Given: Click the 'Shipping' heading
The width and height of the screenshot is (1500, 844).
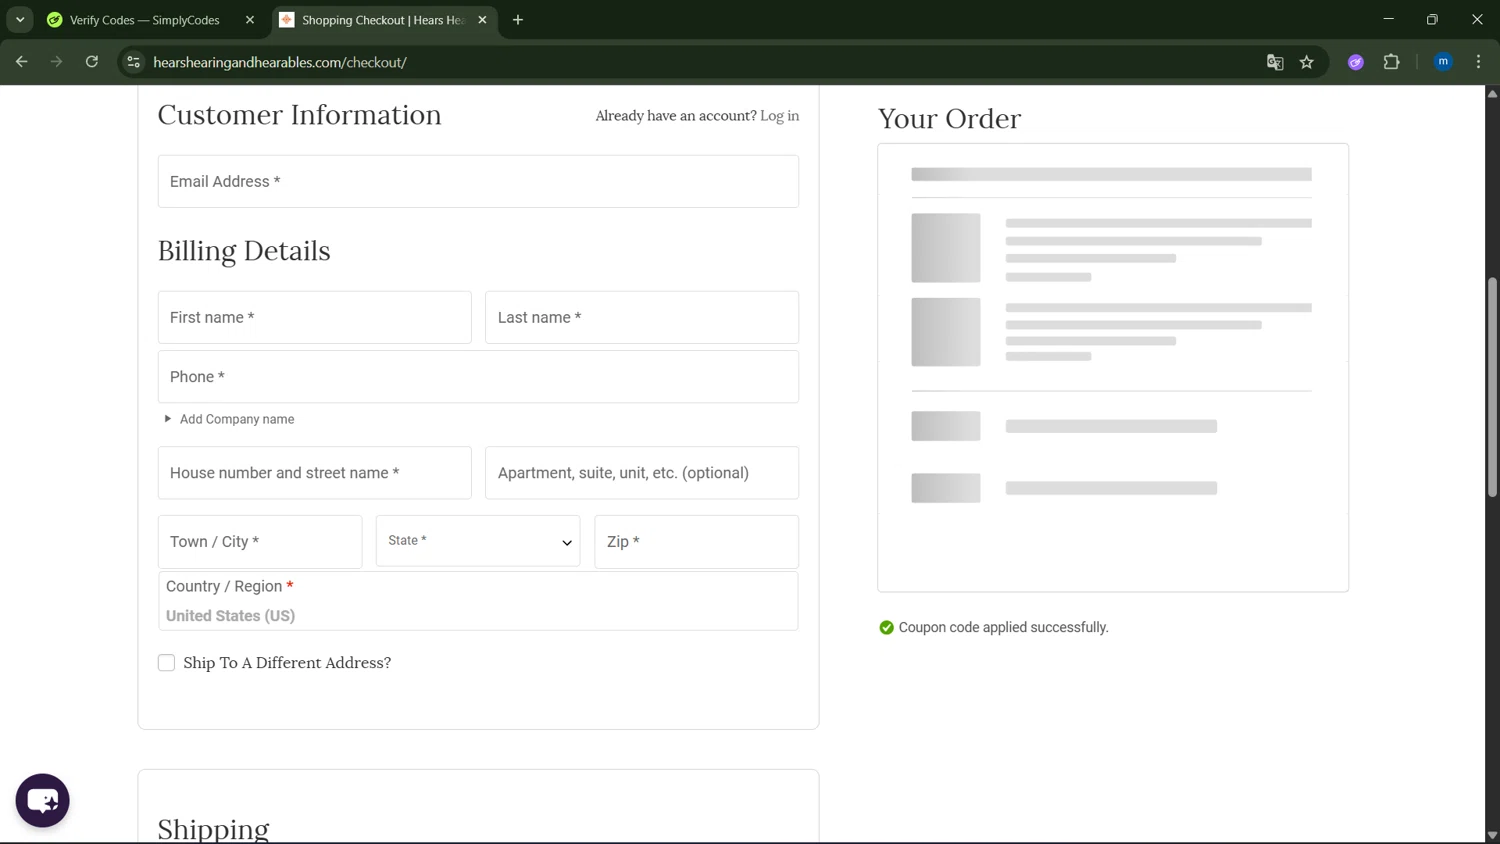Looking at the screenshot, I should [213, 829].
